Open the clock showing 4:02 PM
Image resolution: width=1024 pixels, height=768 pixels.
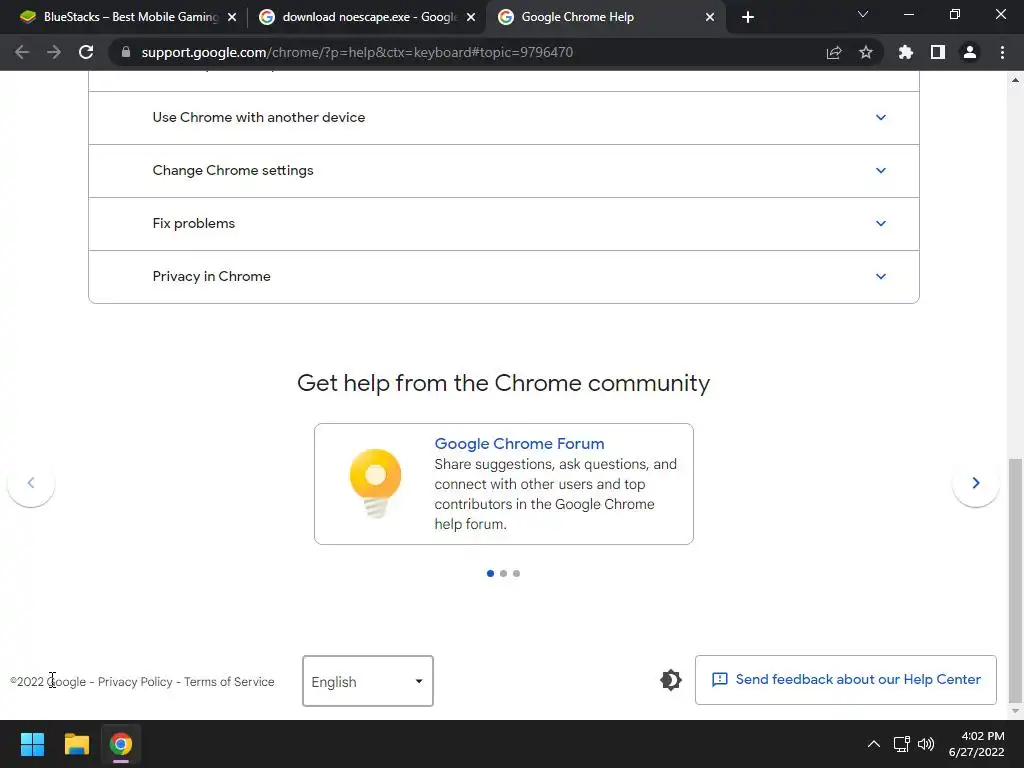click(x=976, y=744)
